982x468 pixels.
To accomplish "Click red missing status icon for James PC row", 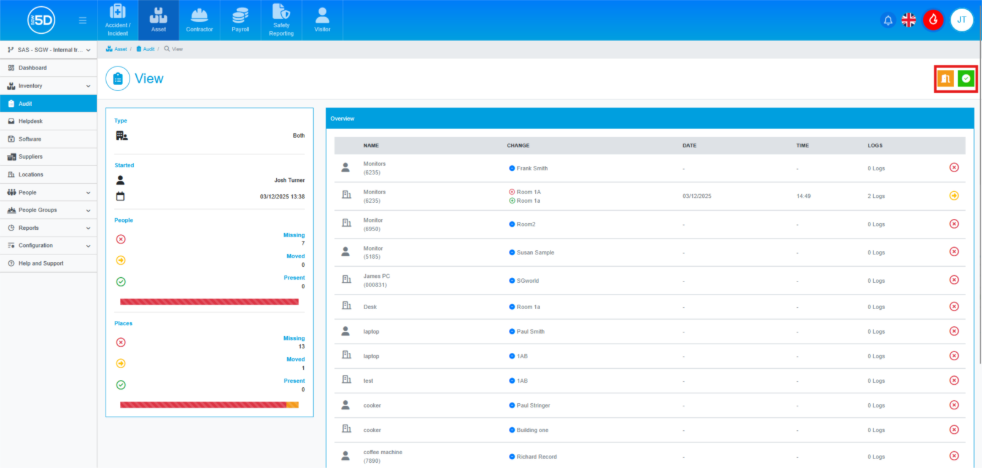I will click(x=954, y=280).
